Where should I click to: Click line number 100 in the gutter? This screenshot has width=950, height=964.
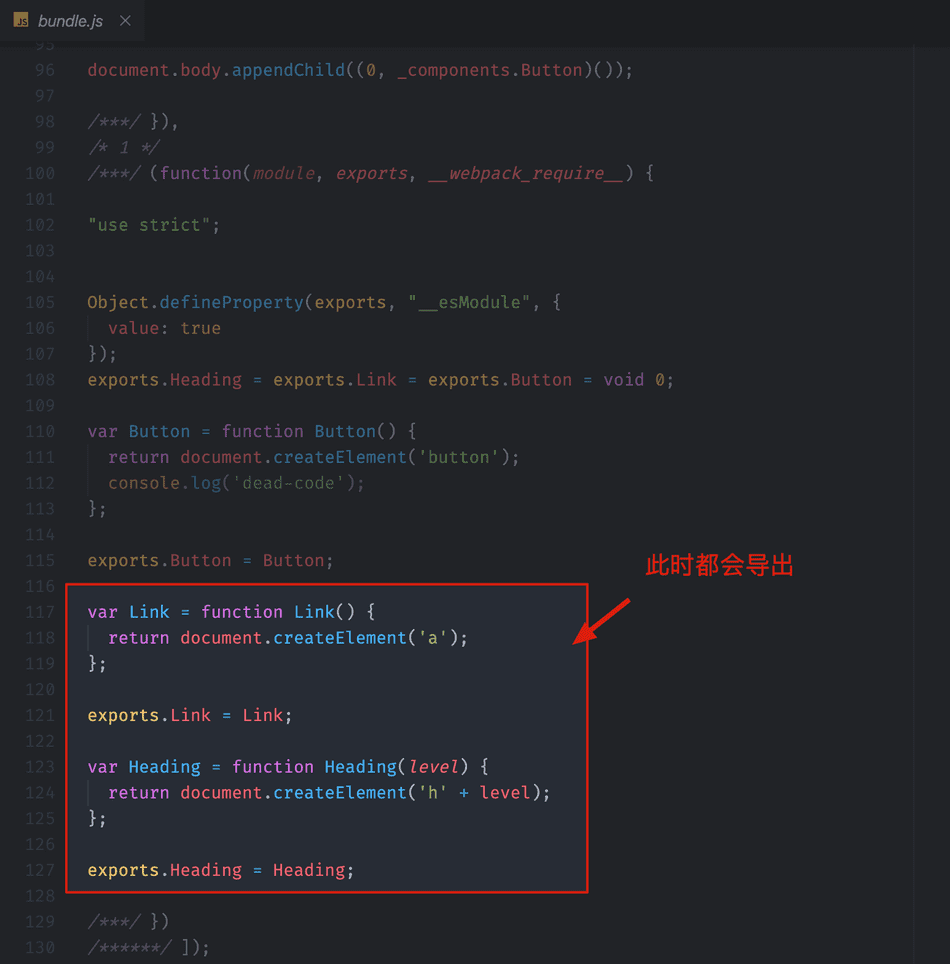pyautogui.click(x=40, y=173)
